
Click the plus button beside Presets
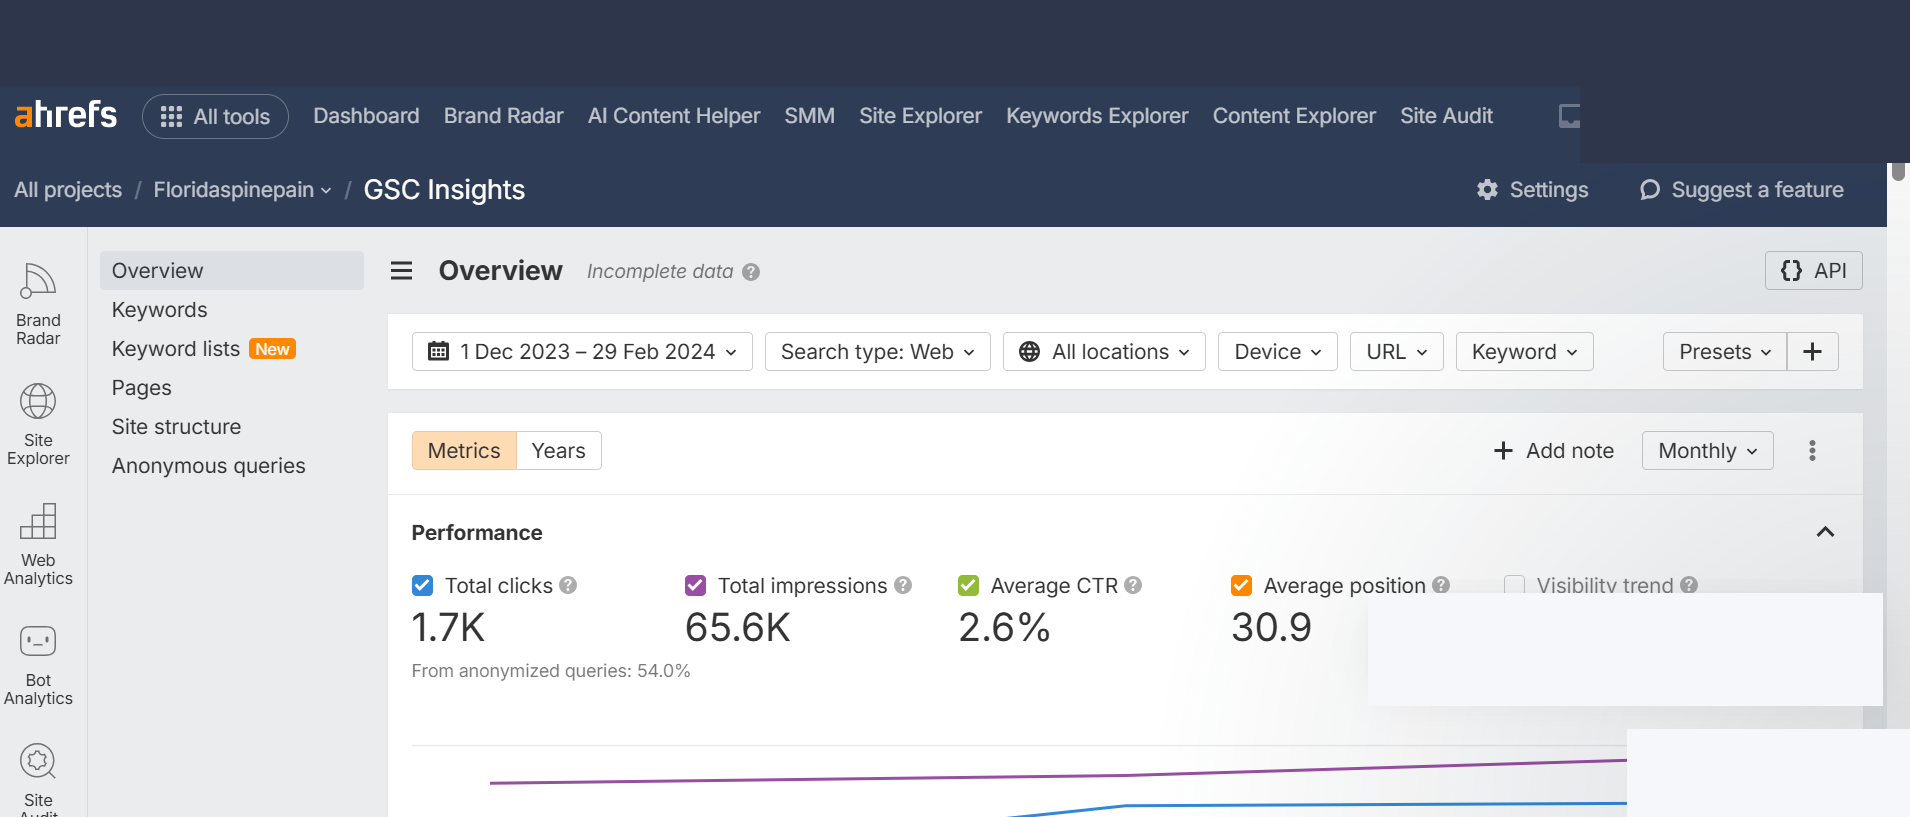click(x=1812, y=352)
